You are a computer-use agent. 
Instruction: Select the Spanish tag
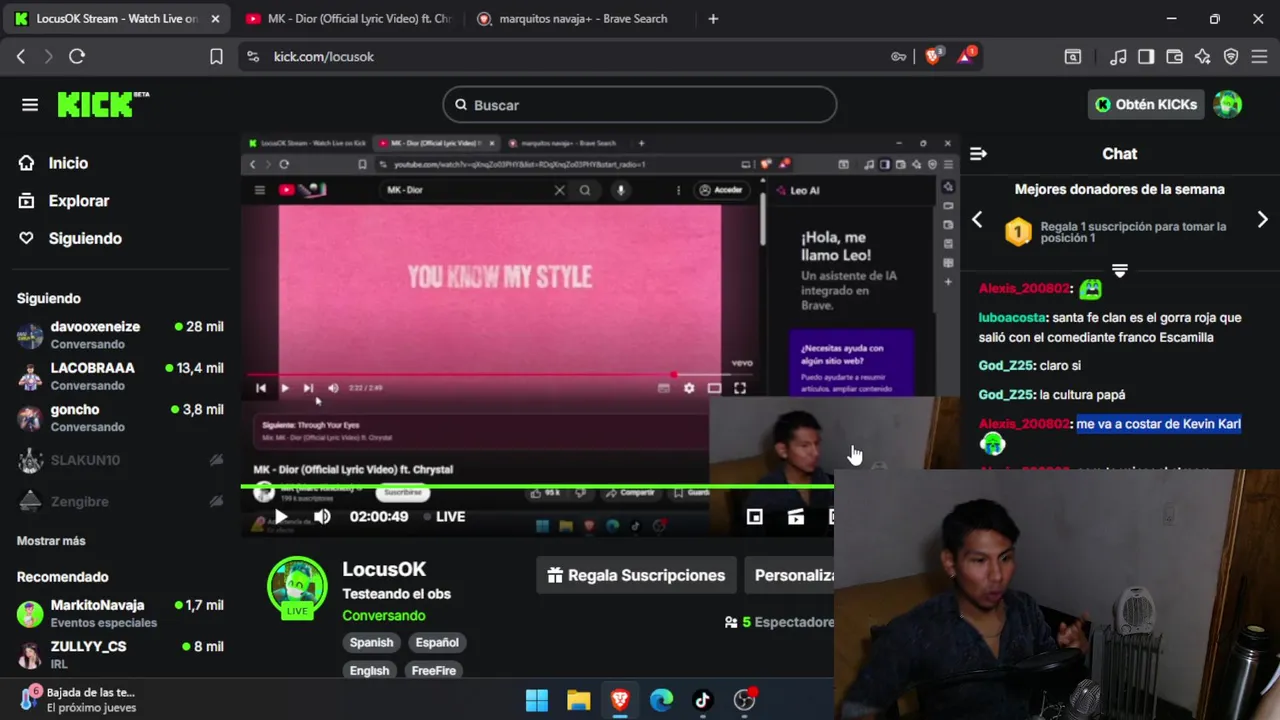click(371, 643)
